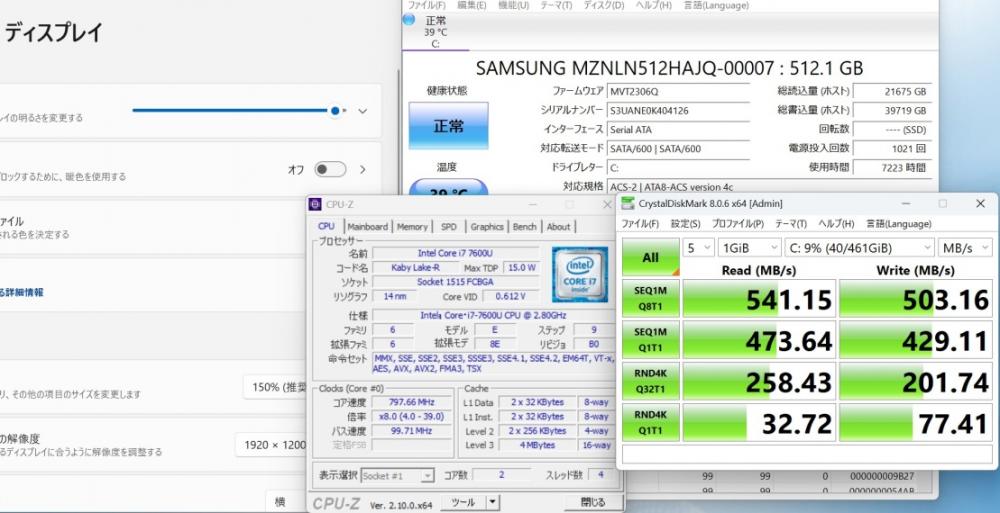This screenshot has height=513, width=1000.
Task: Click the RND4K Q1T1 read result 32.72
Action: [759, 422]
